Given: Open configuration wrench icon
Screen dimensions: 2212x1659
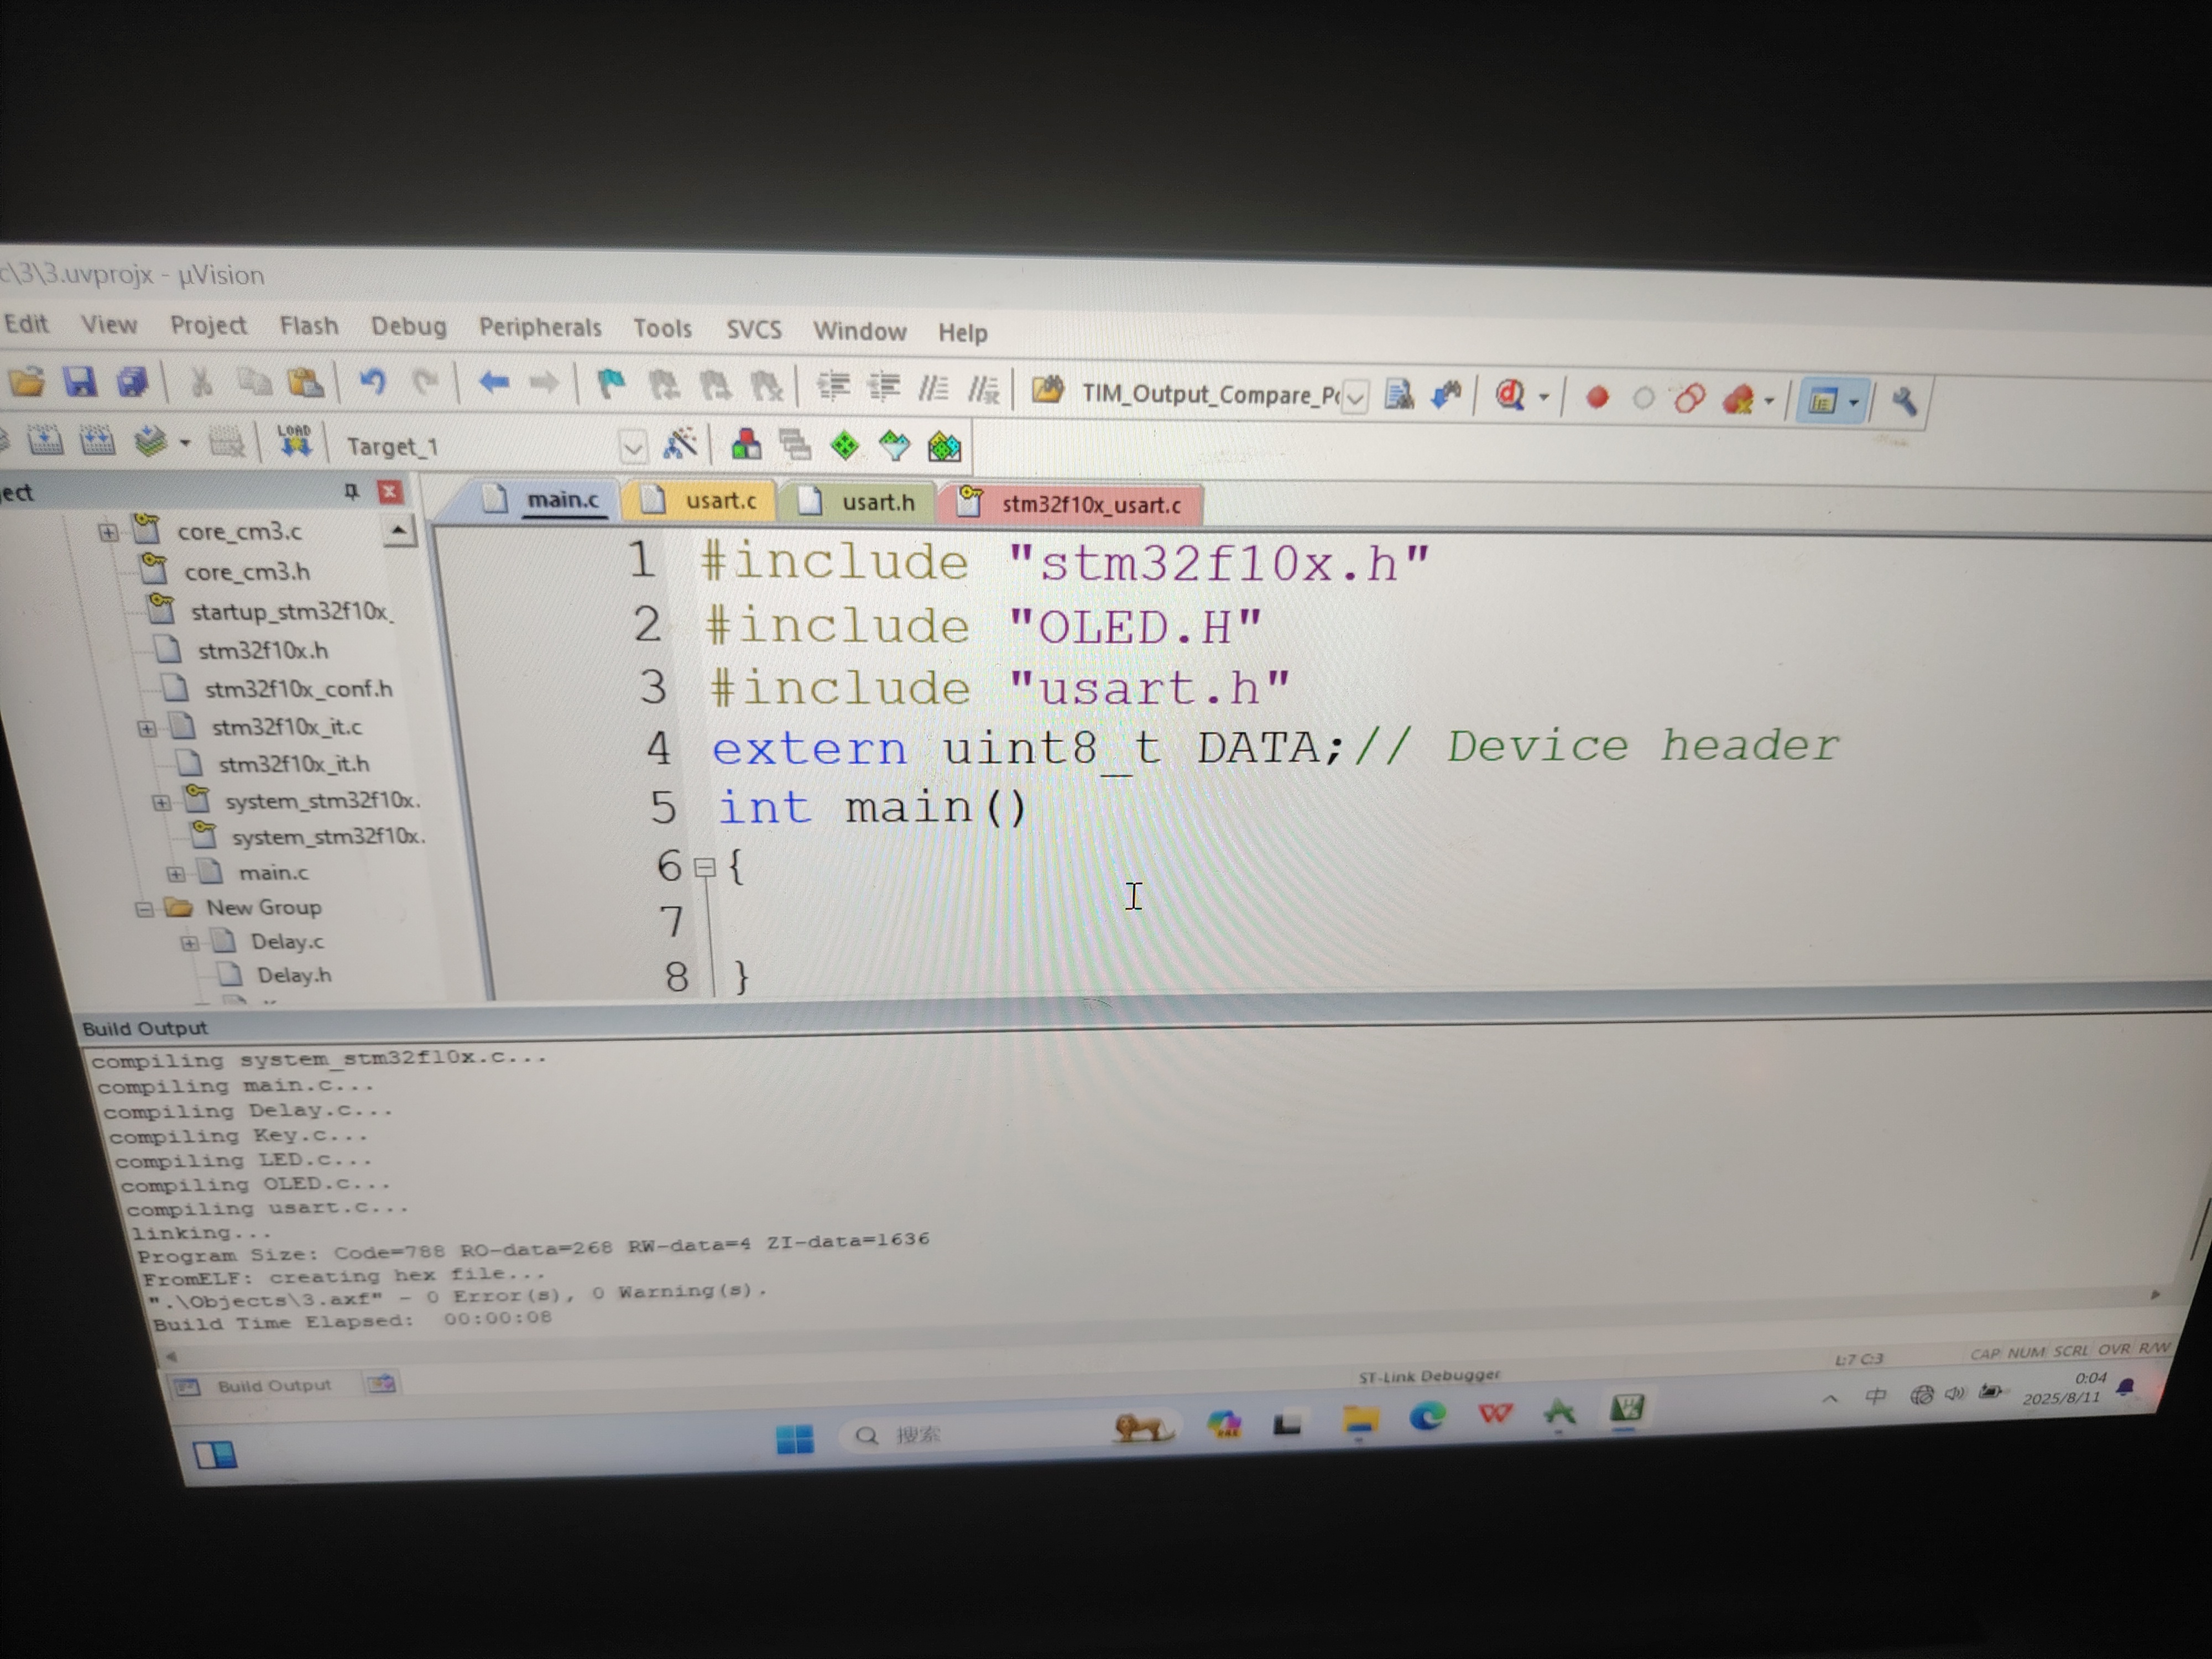Looking at the screenshot, I should click(x=1903, y=401).
